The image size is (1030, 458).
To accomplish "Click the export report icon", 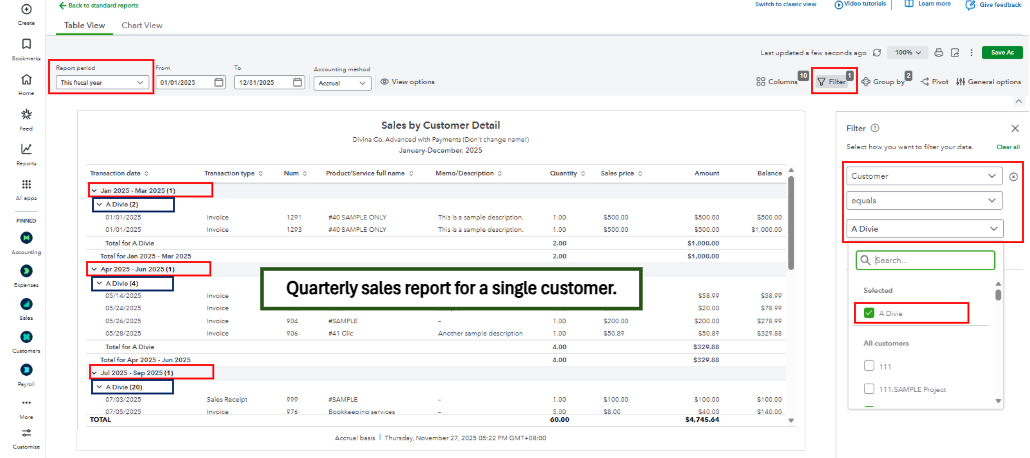I will pos(955,52).
